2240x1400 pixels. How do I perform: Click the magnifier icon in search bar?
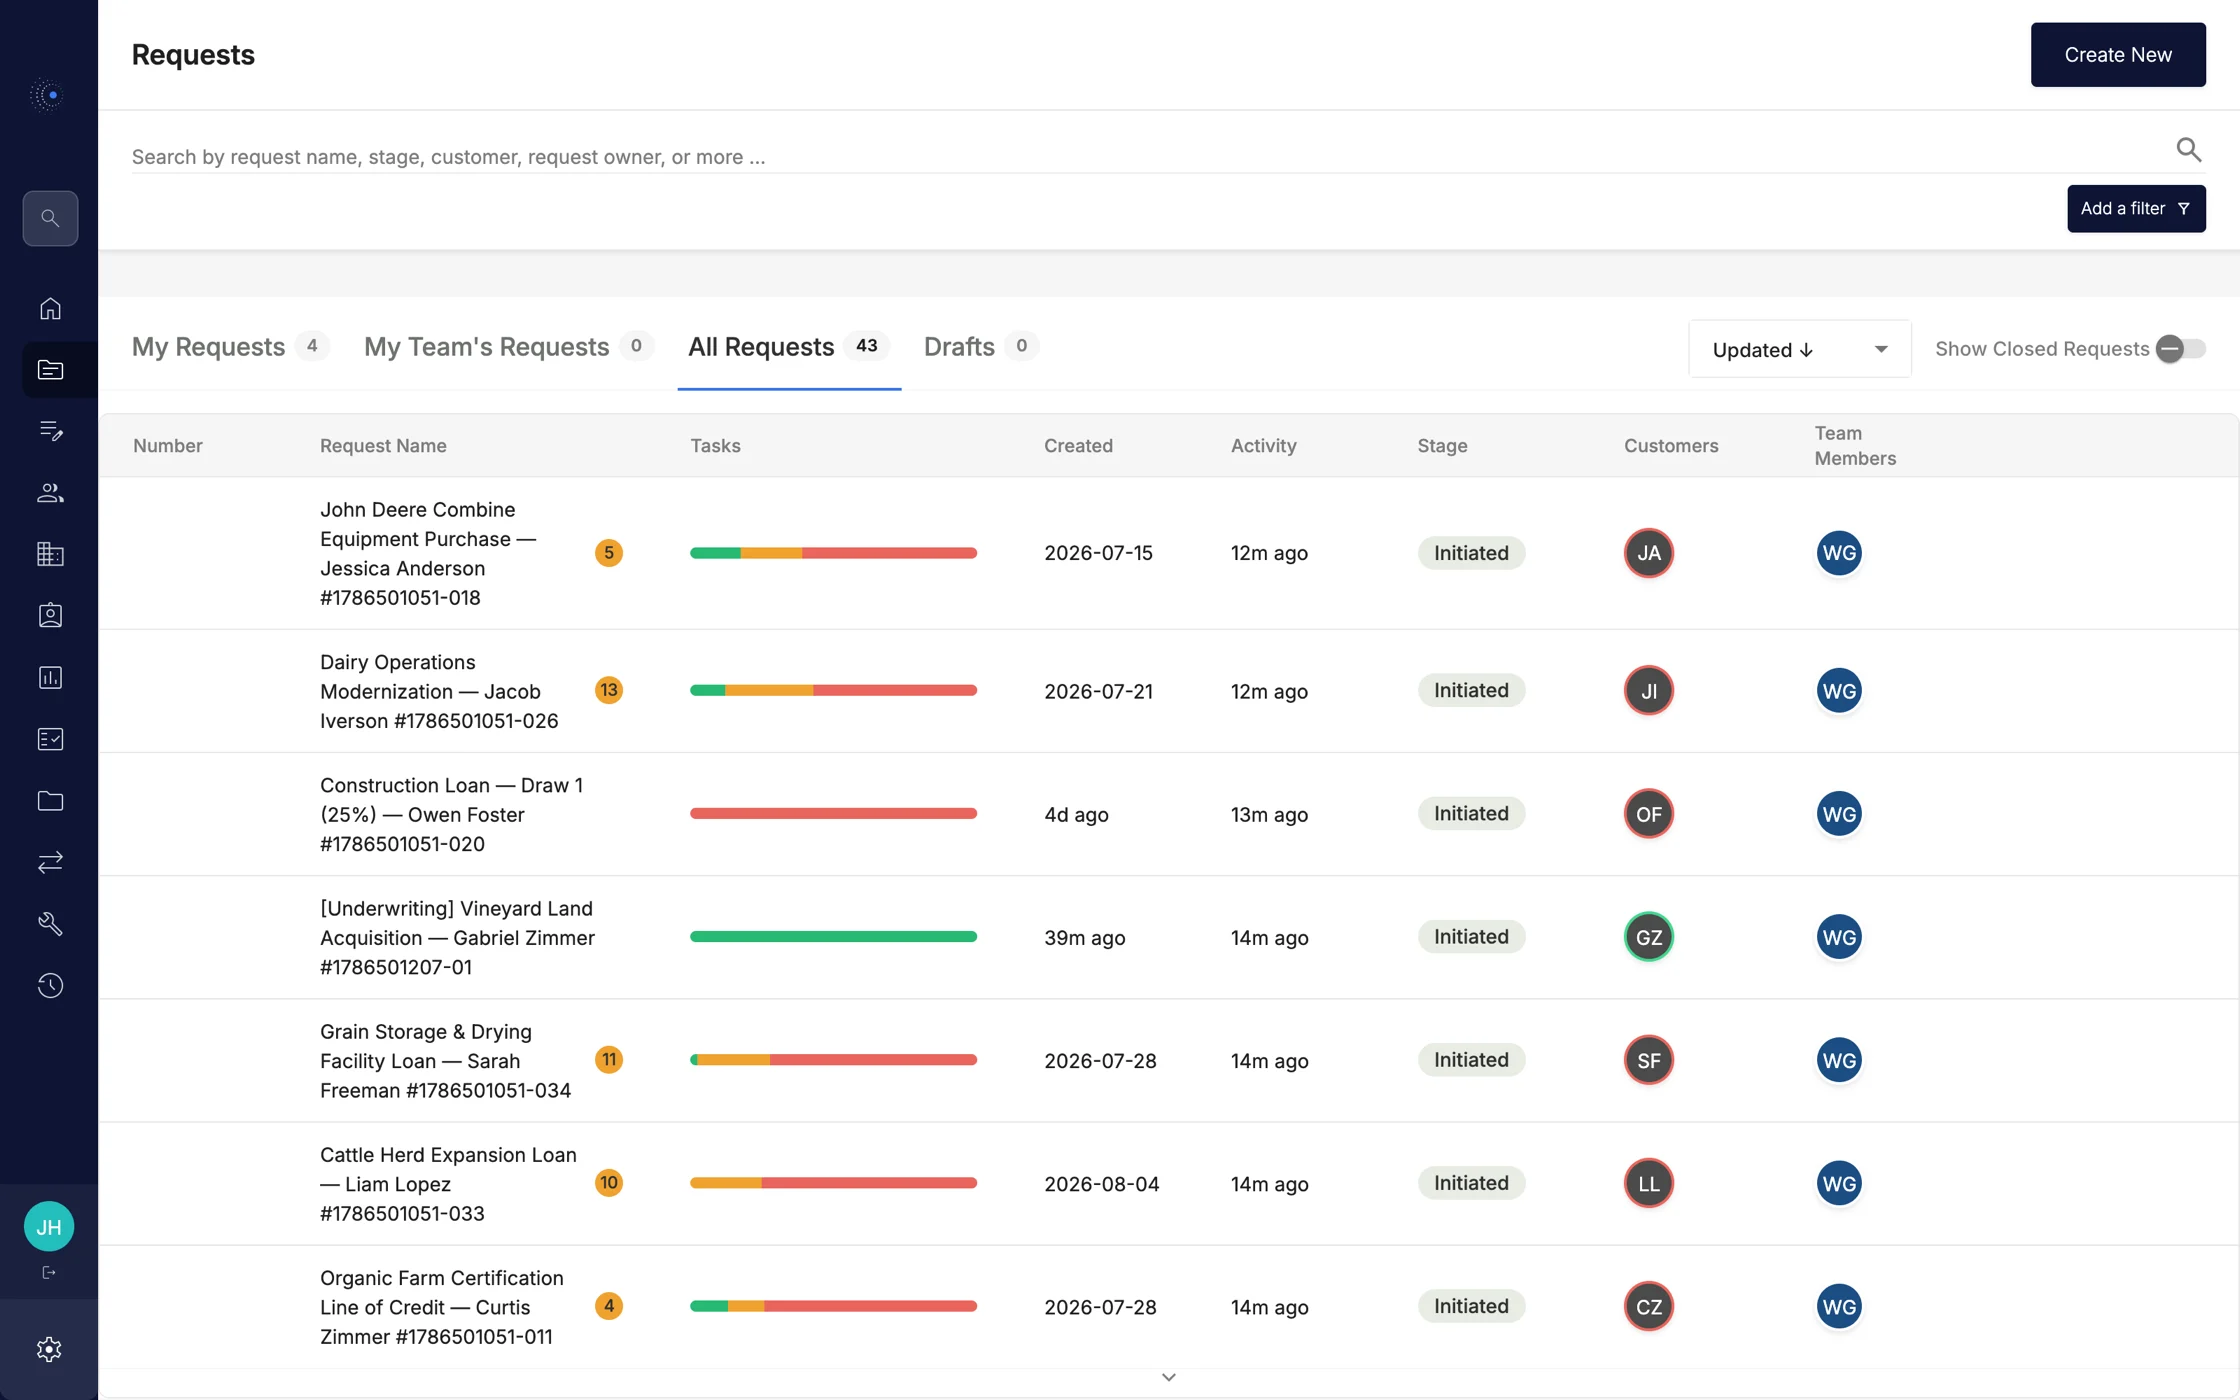click(x=2188, y=150)
